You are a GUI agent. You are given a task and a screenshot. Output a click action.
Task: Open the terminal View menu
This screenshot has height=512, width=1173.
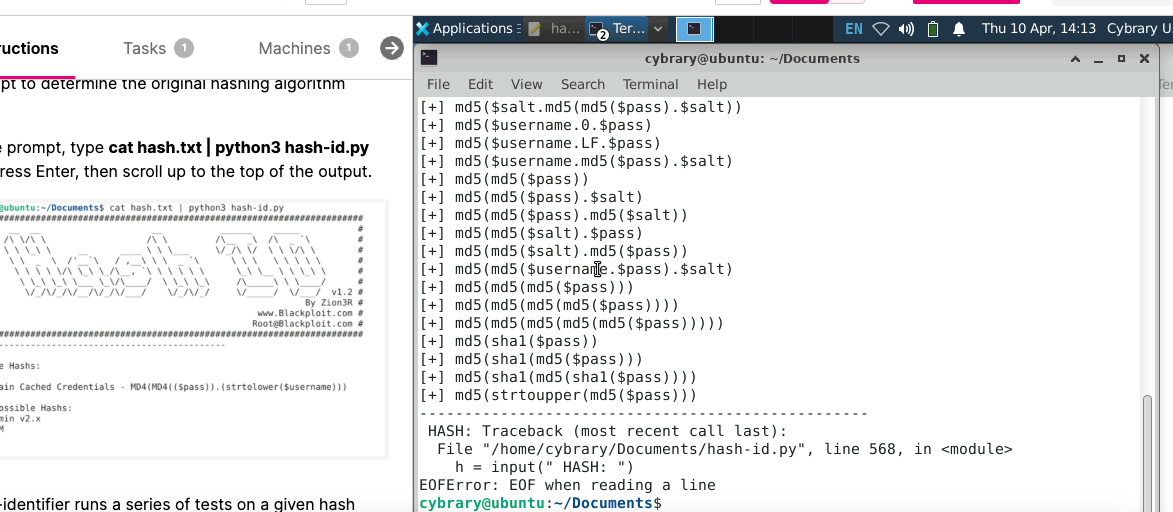[526, 84]
